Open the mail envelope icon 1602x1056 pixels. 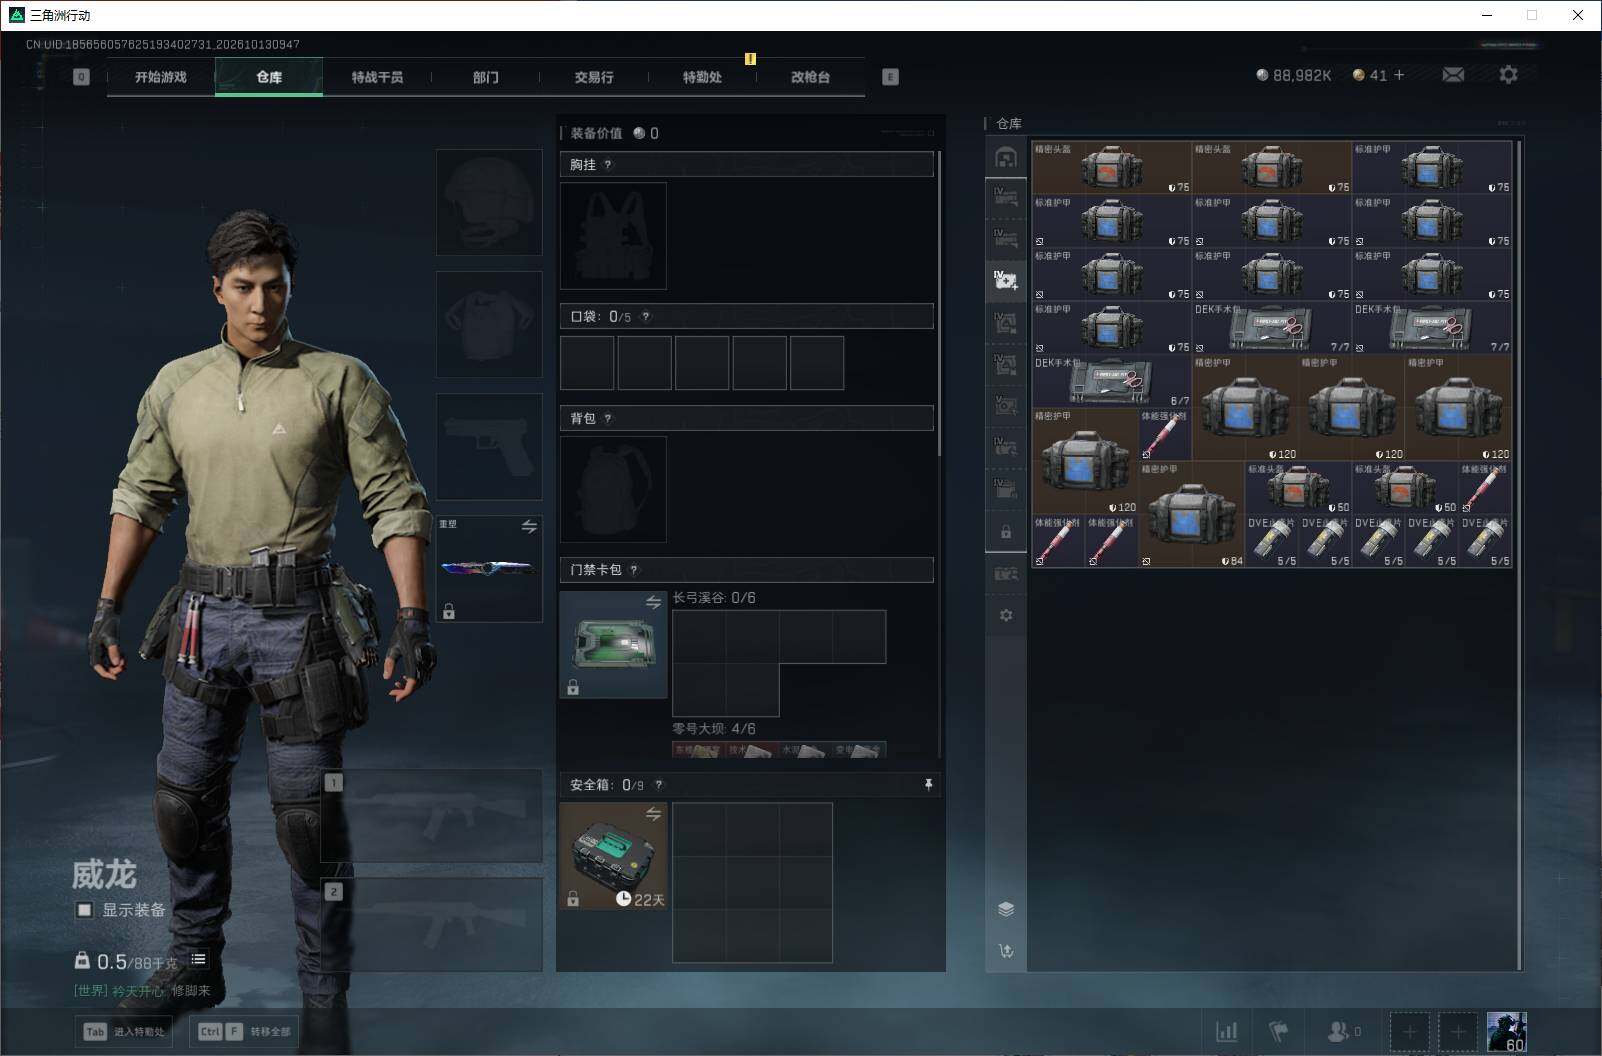coord(1453,75)
